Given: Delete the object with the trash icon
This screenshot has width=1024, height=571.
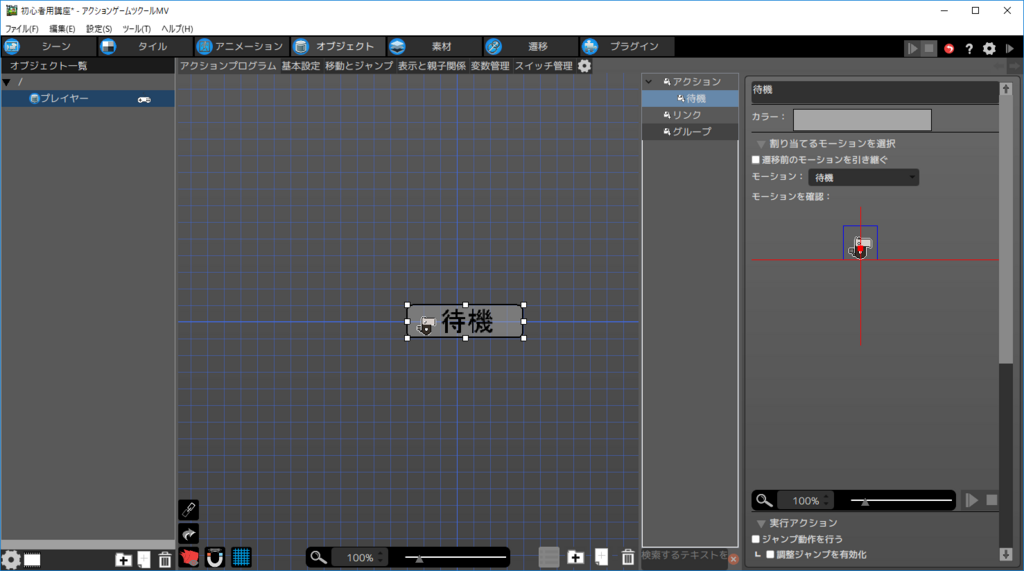Looking at the screenshot, I should [165, 559].
